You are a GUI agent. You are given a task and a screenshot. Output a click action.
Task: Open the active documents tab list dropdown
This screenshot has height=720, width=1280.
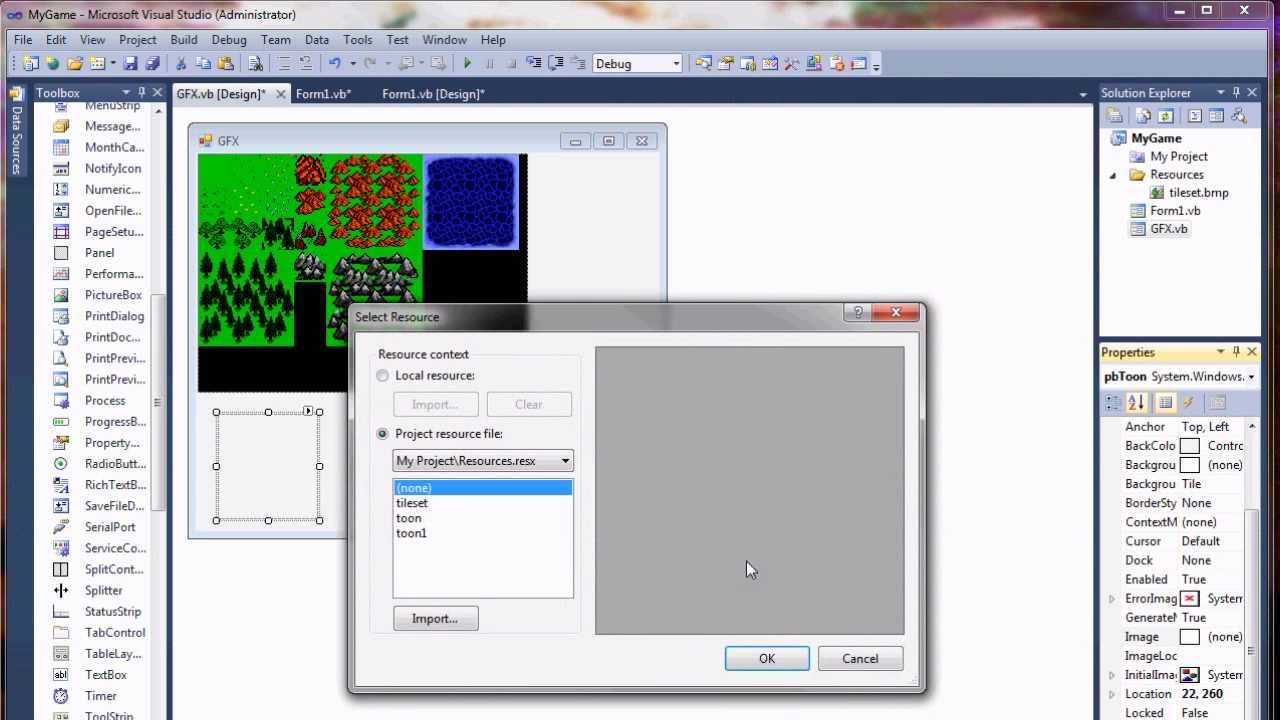coord(1083,94)
